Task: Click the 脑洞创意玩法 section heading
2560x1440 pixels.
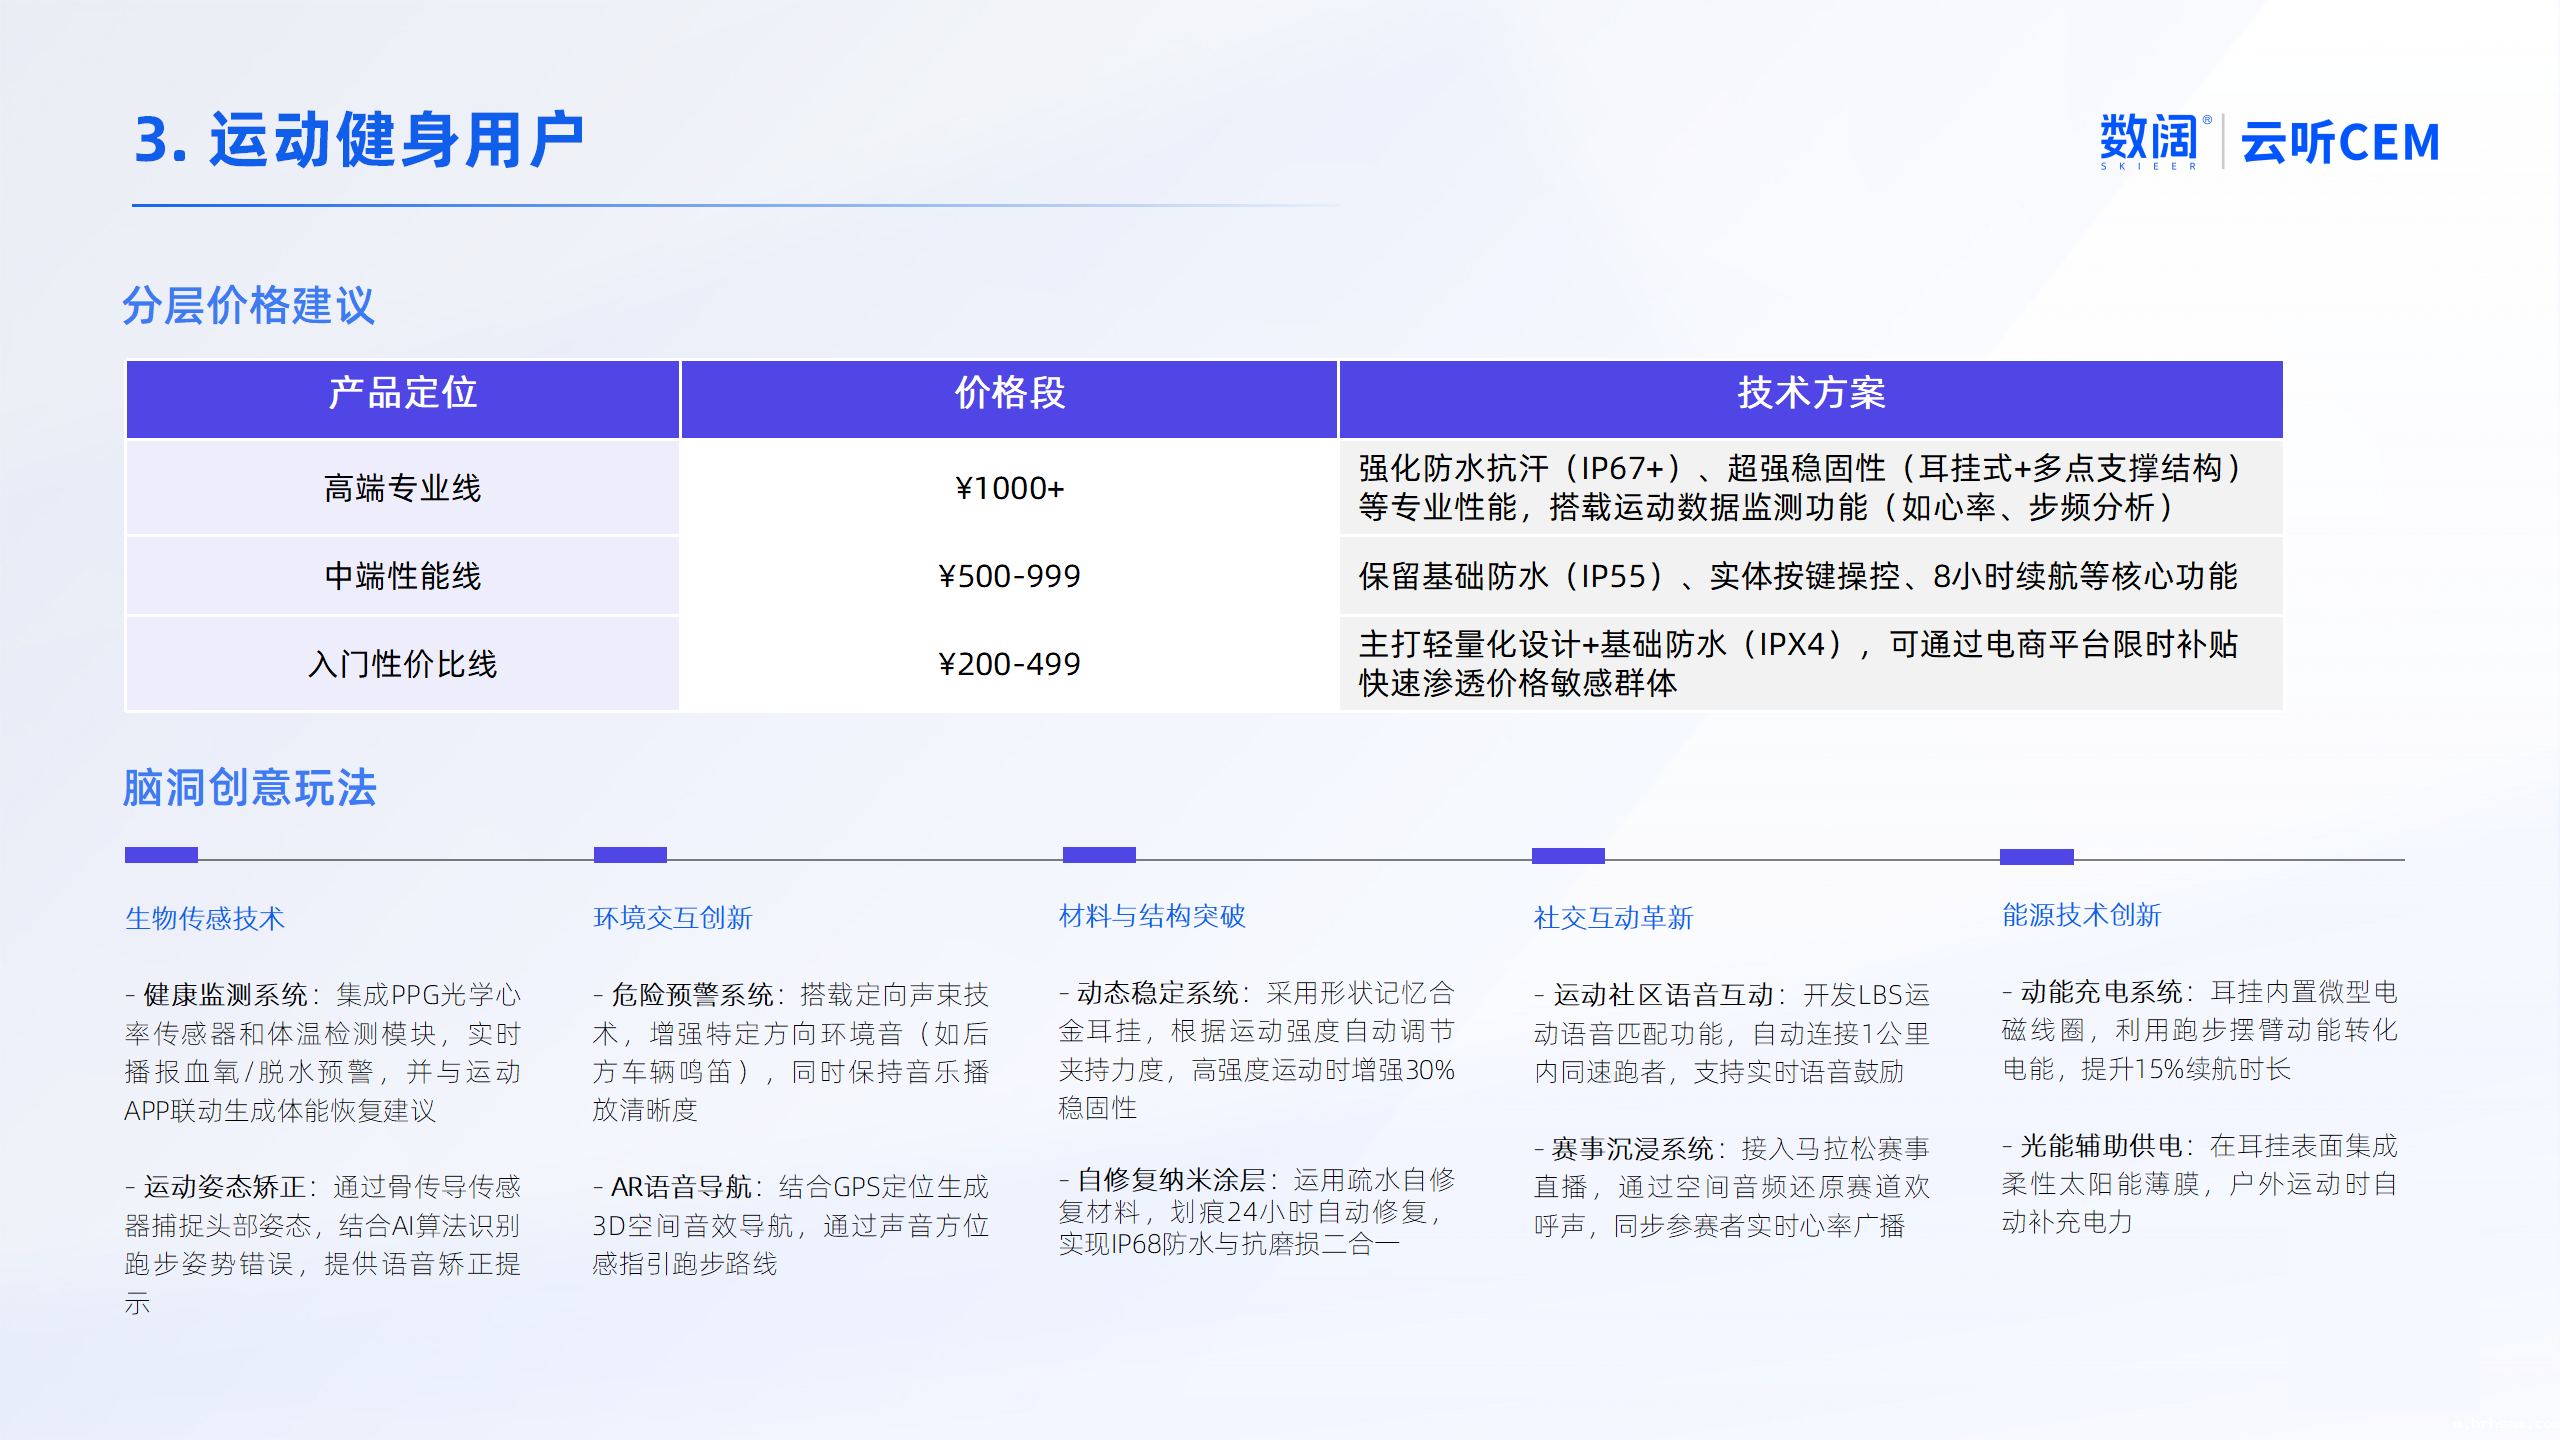Action: tap(249, 788)
